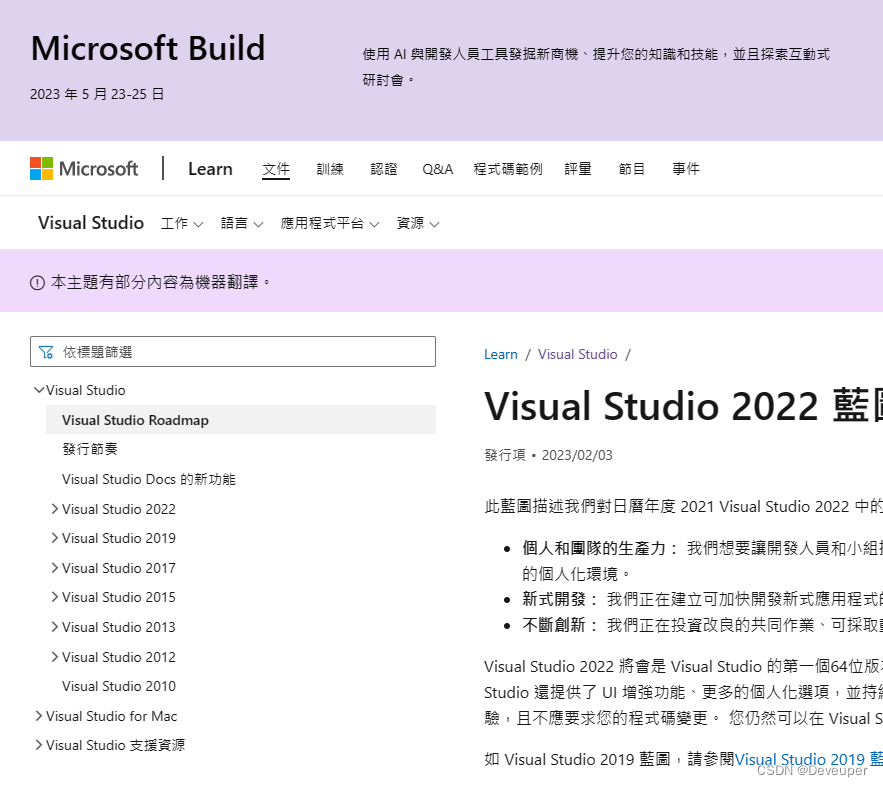Click the info icon in the machine translation banner
The width and height of the screenshot is (883, 787).
click(x=37, y=283)
